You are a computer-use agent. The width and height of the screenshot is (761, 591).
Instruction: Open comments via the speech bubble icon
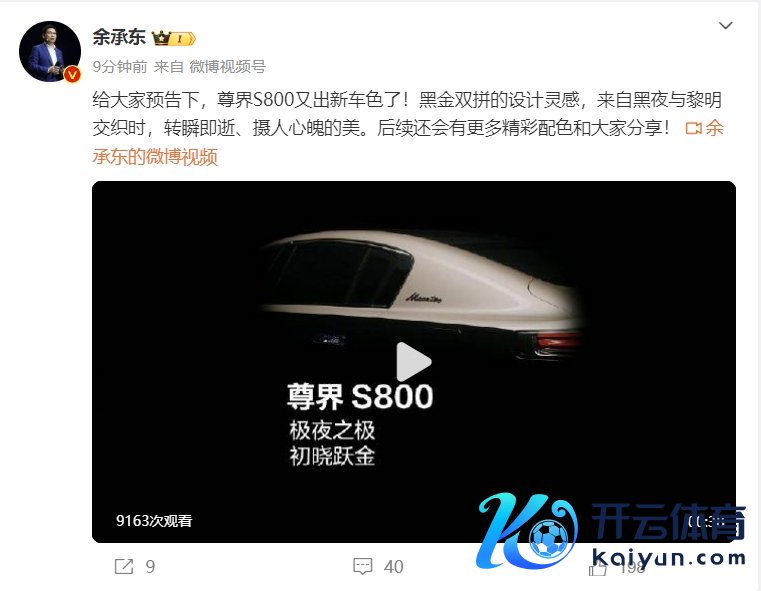[x=363, y=566]
